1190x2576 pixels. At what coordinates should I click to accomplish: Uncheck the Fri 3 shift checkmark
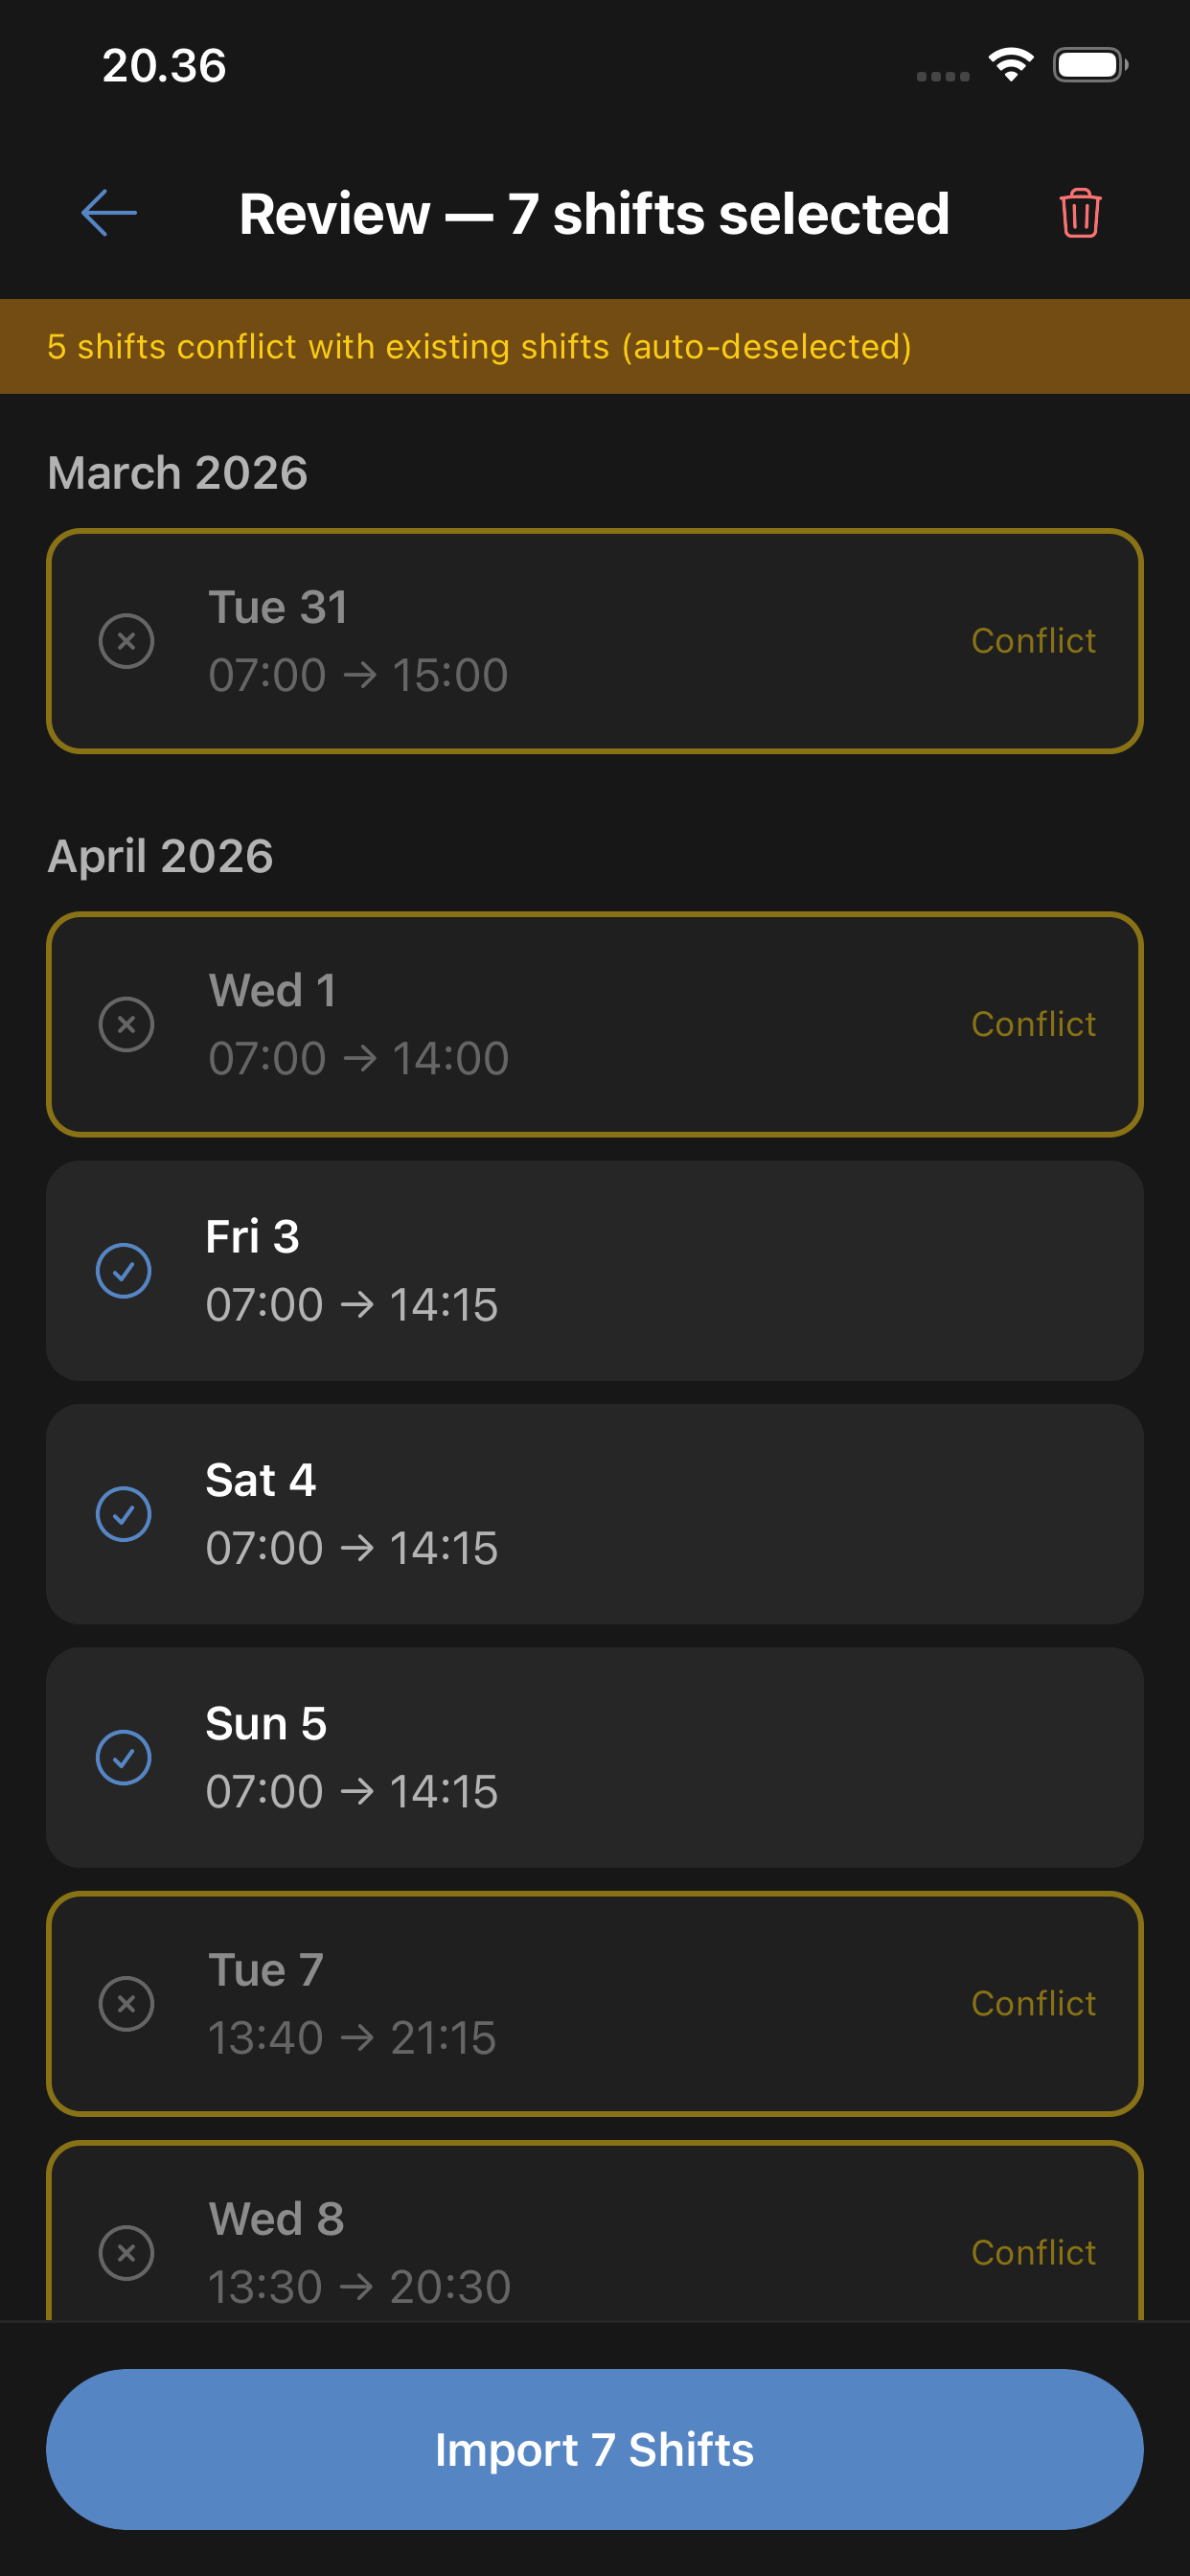click(x=124, y=1271)
